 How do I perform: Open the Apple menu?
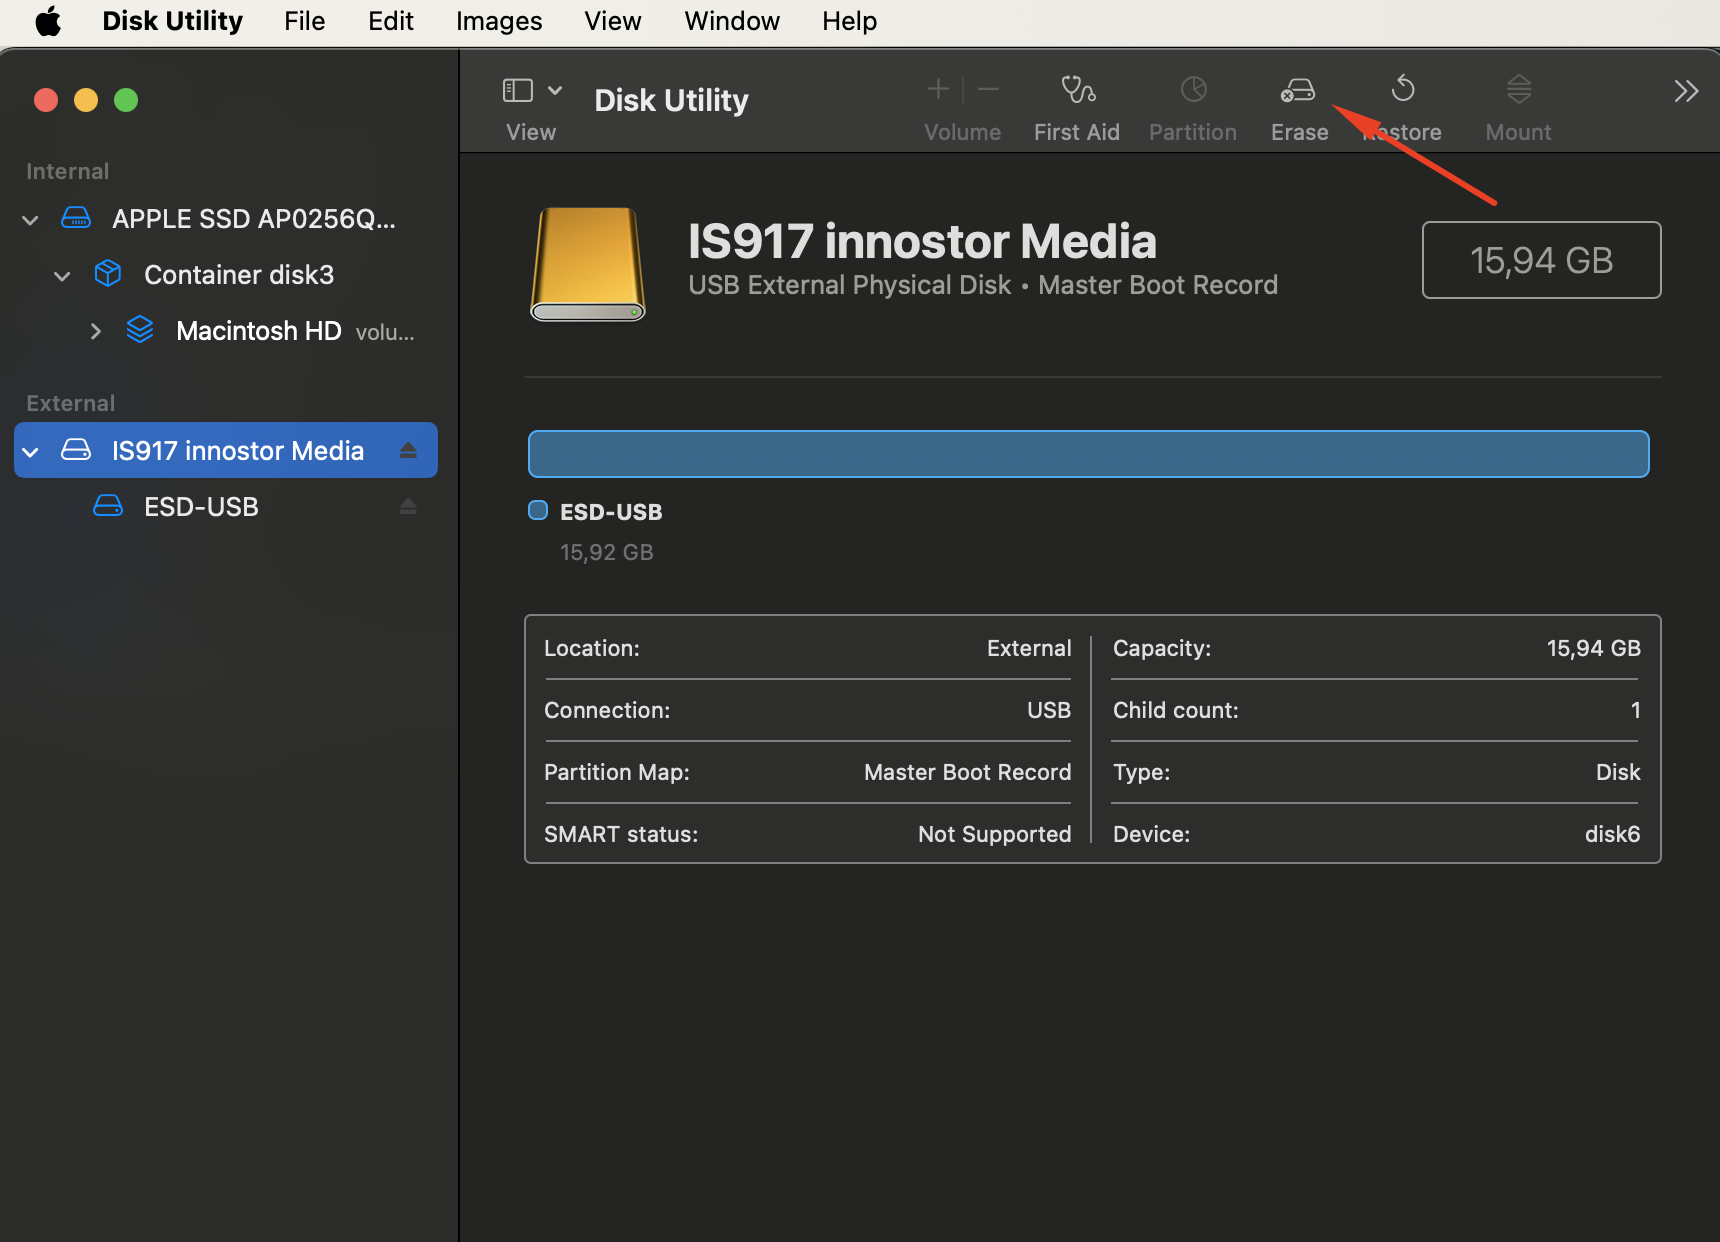(x=48, y=21)
